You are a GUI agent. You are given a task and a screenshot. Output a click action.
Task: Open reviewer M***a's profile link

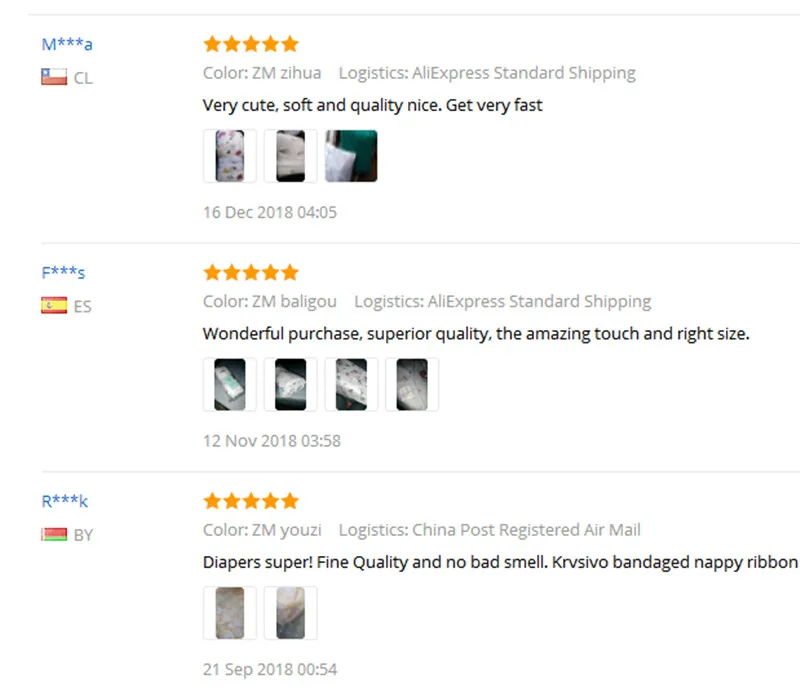coord(67,44)
